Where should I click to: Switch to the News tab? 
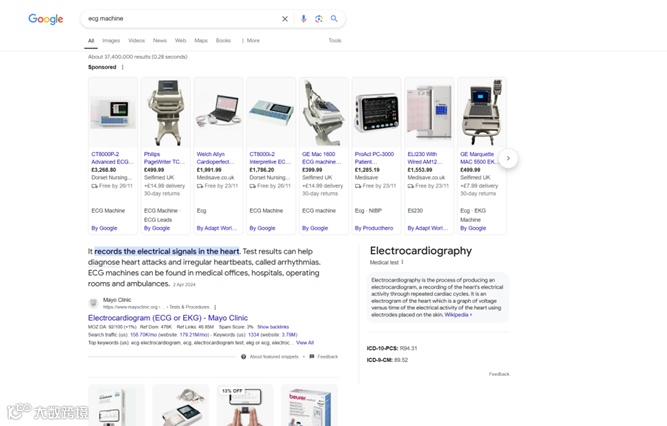[160, 40]
